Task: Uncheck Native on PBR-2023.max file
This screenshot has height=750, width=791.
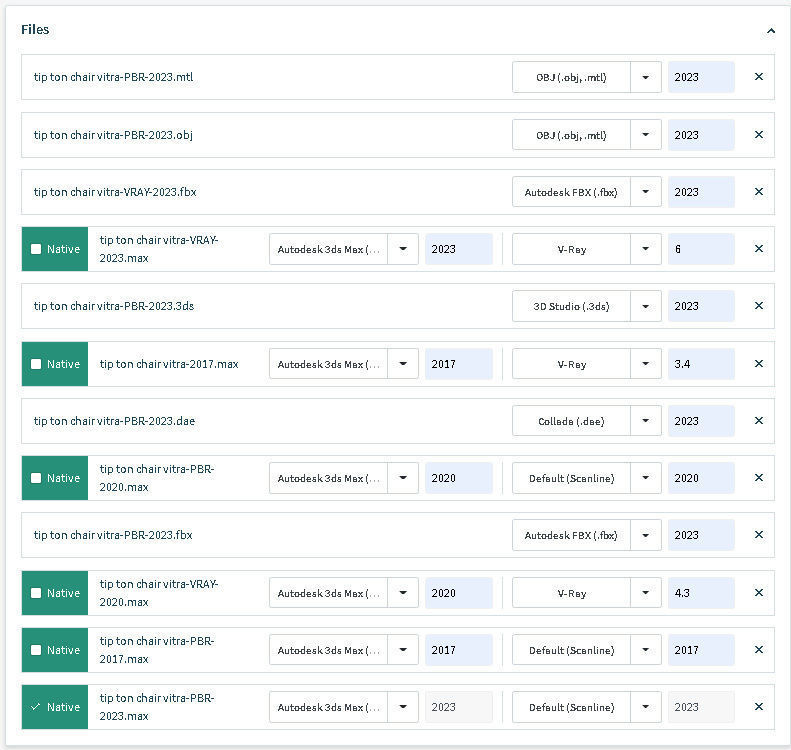Action: point(37,707)
